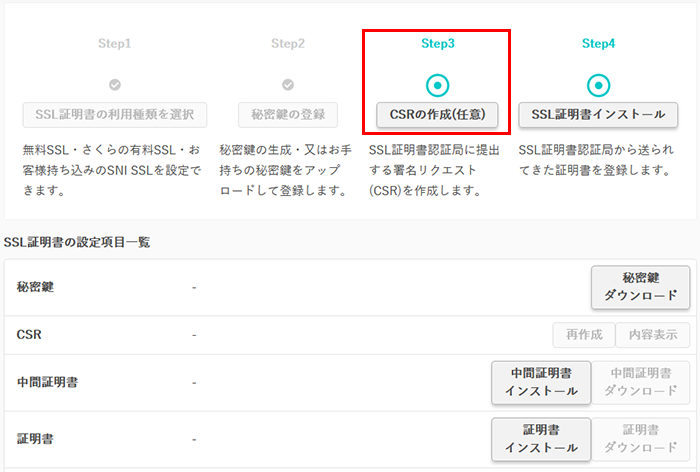Download the private key via 秘密鍵ダウンロード
The image size is (700, 472).
640,287
